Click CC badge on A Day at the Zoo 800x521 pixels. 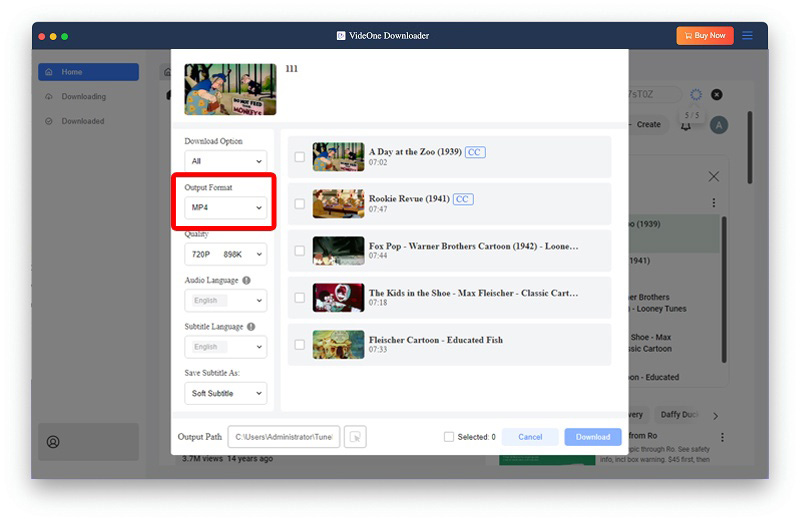(475, 152)
